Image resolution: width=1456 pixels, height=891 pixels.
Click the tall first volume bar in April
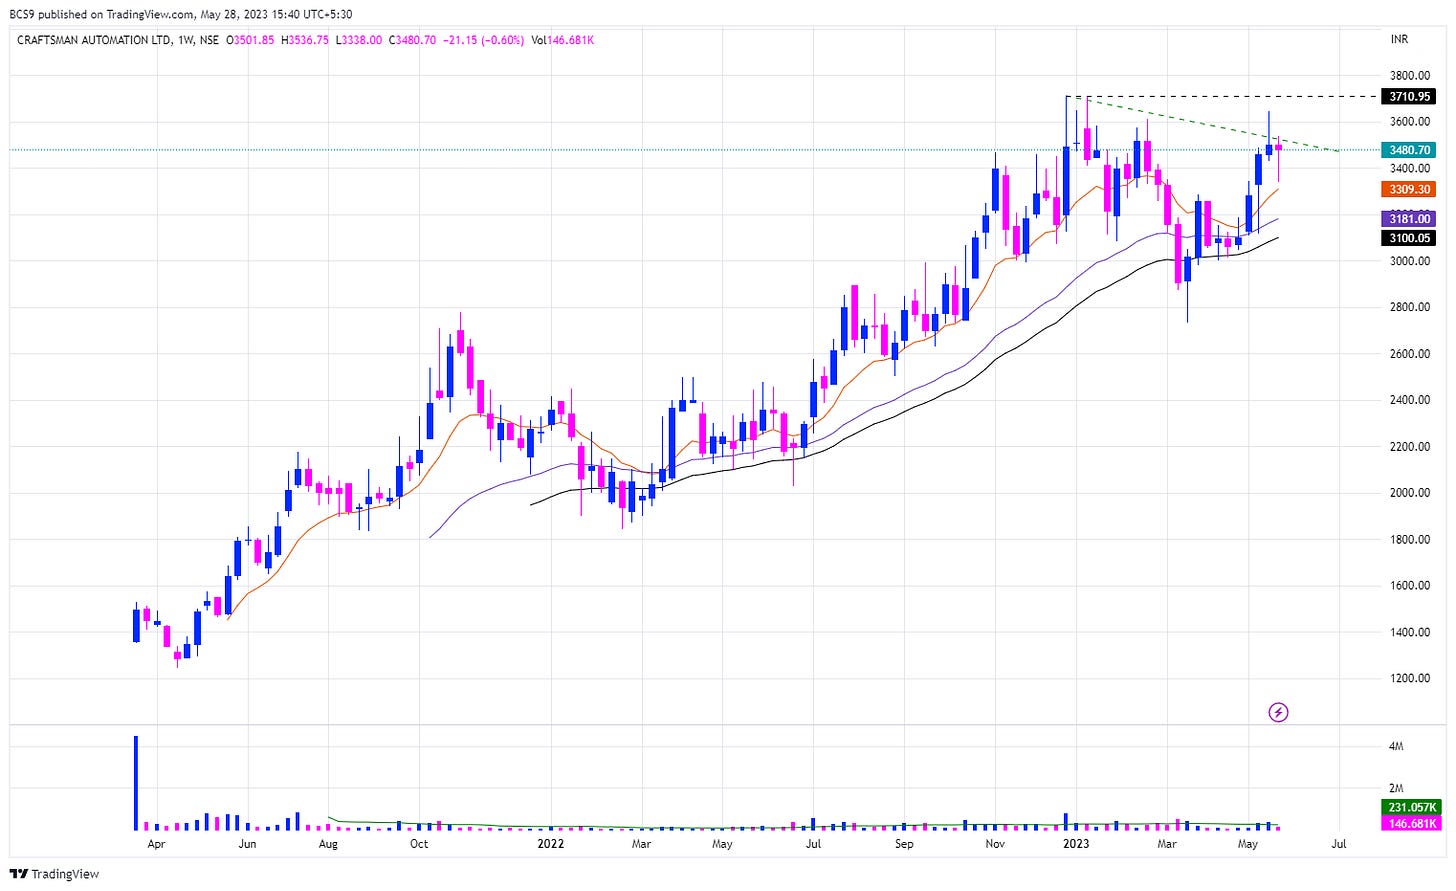click(x=136, y=783)
